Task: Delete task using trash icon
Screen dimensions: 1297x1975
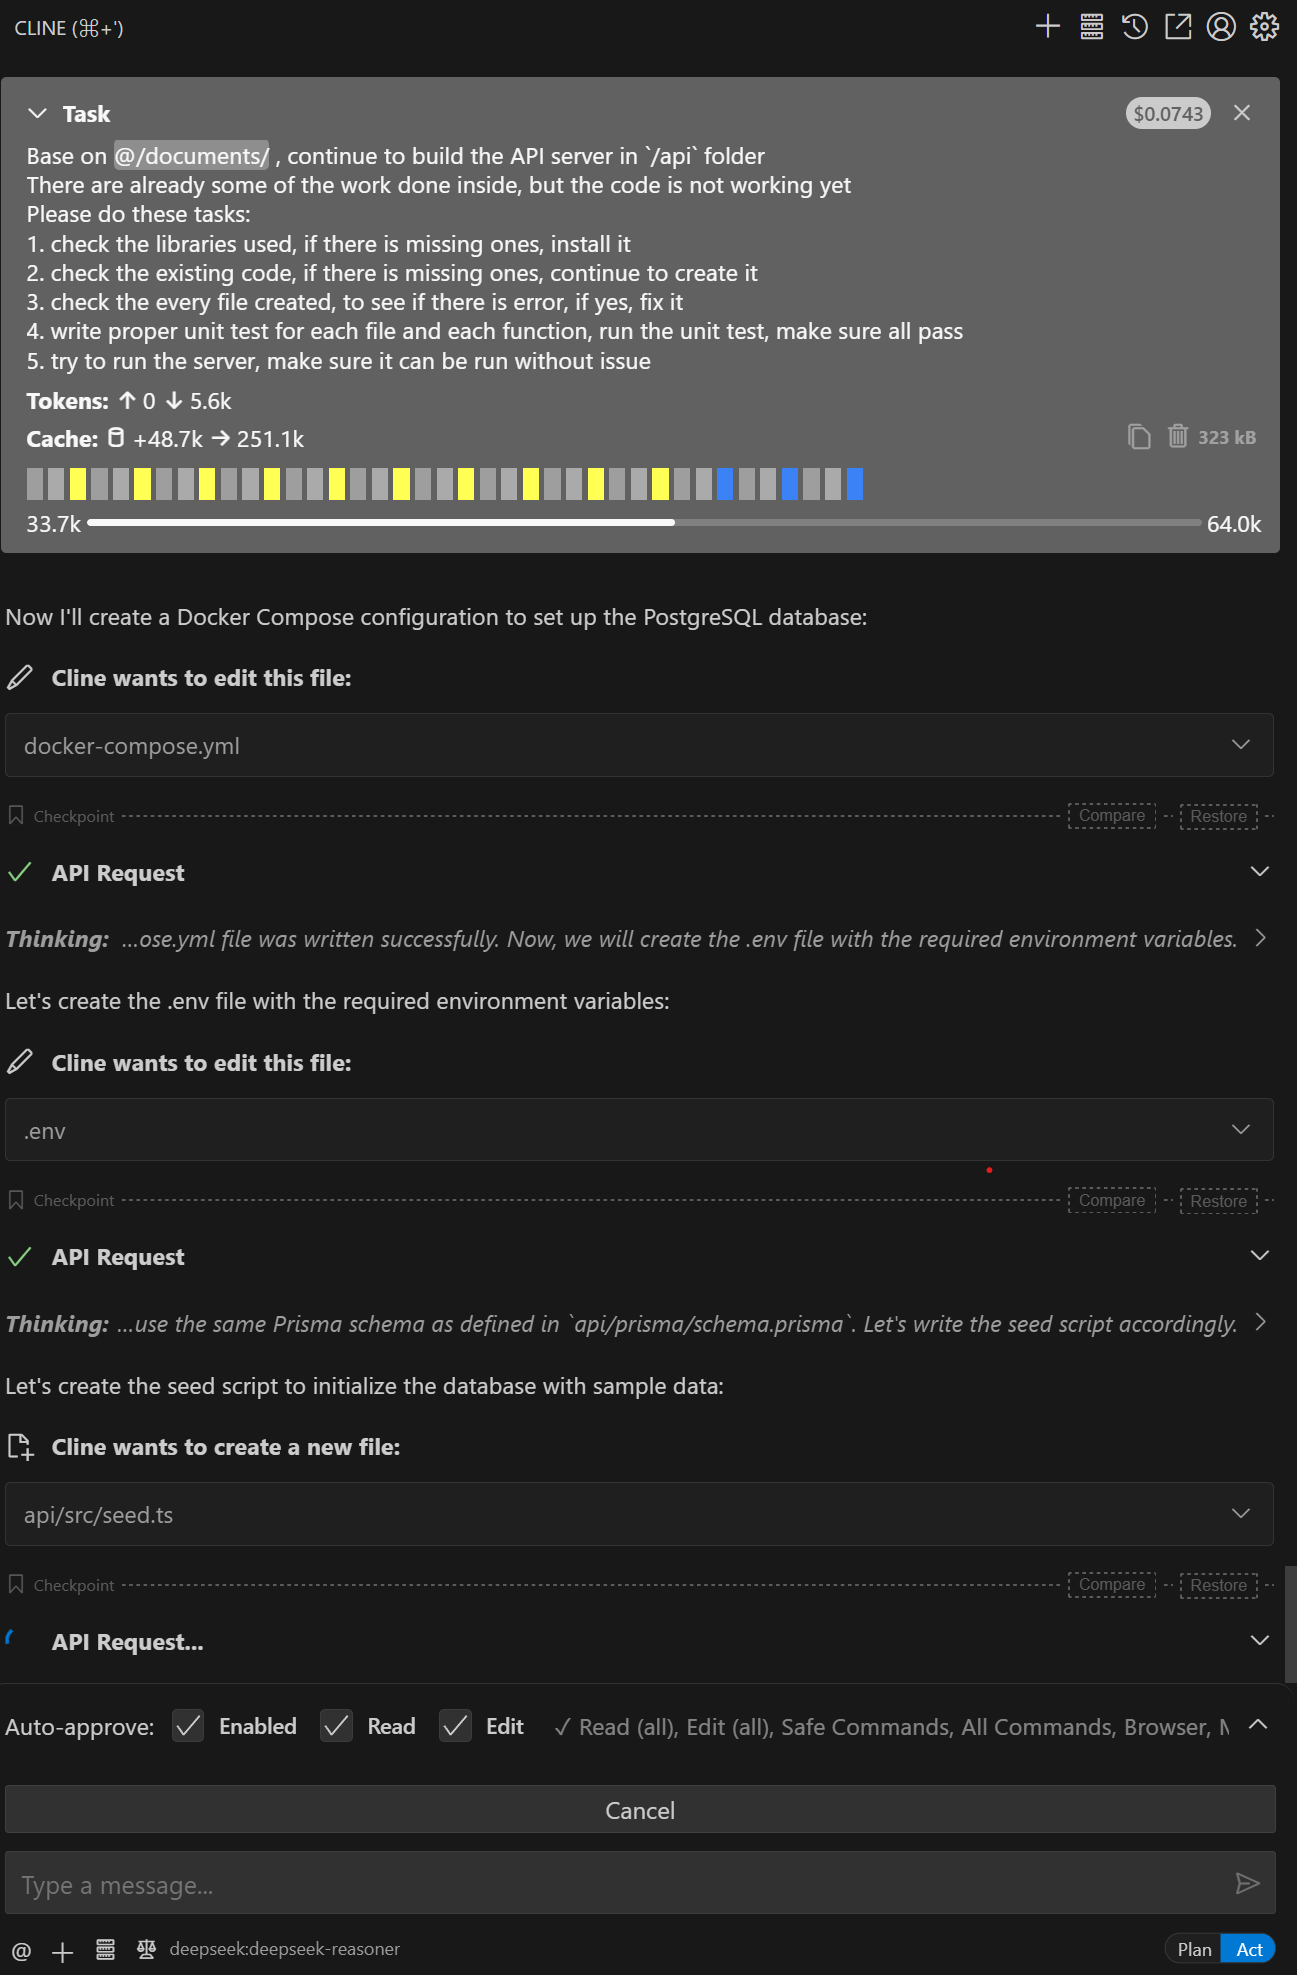Action: 1178,437
